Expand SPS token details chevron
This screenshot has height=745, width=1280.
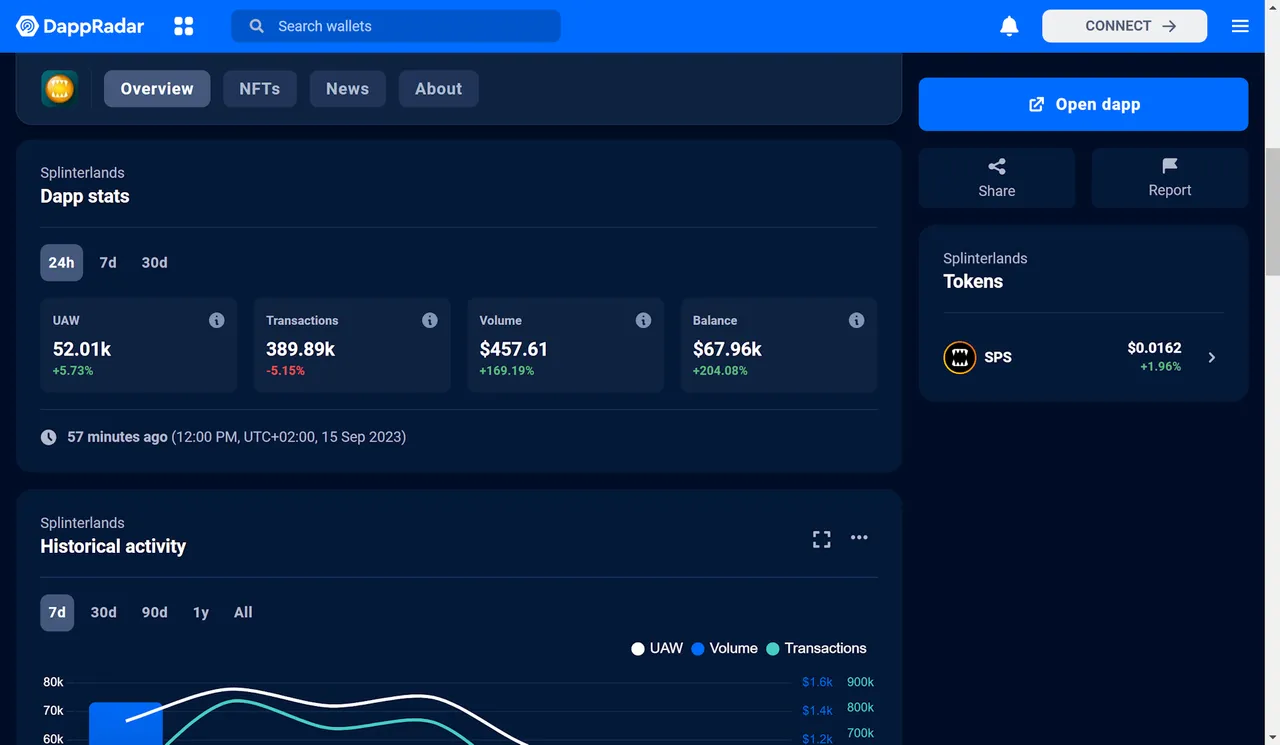pos(1212,357)
